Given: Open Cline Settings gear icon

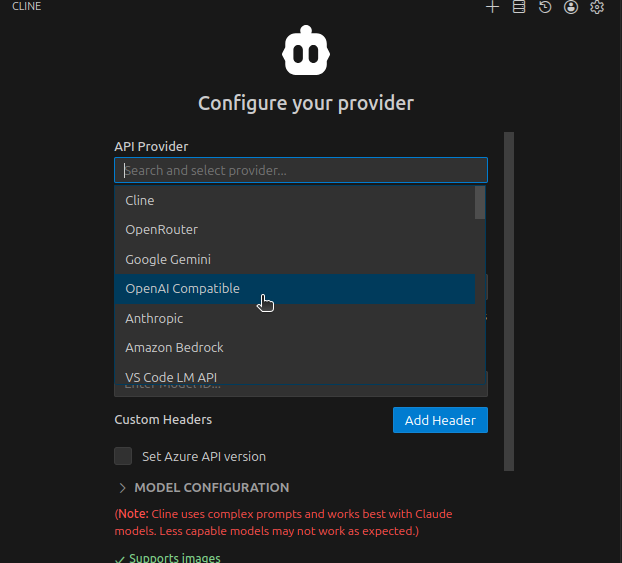Looking at the screenshot, I should 597,7.
